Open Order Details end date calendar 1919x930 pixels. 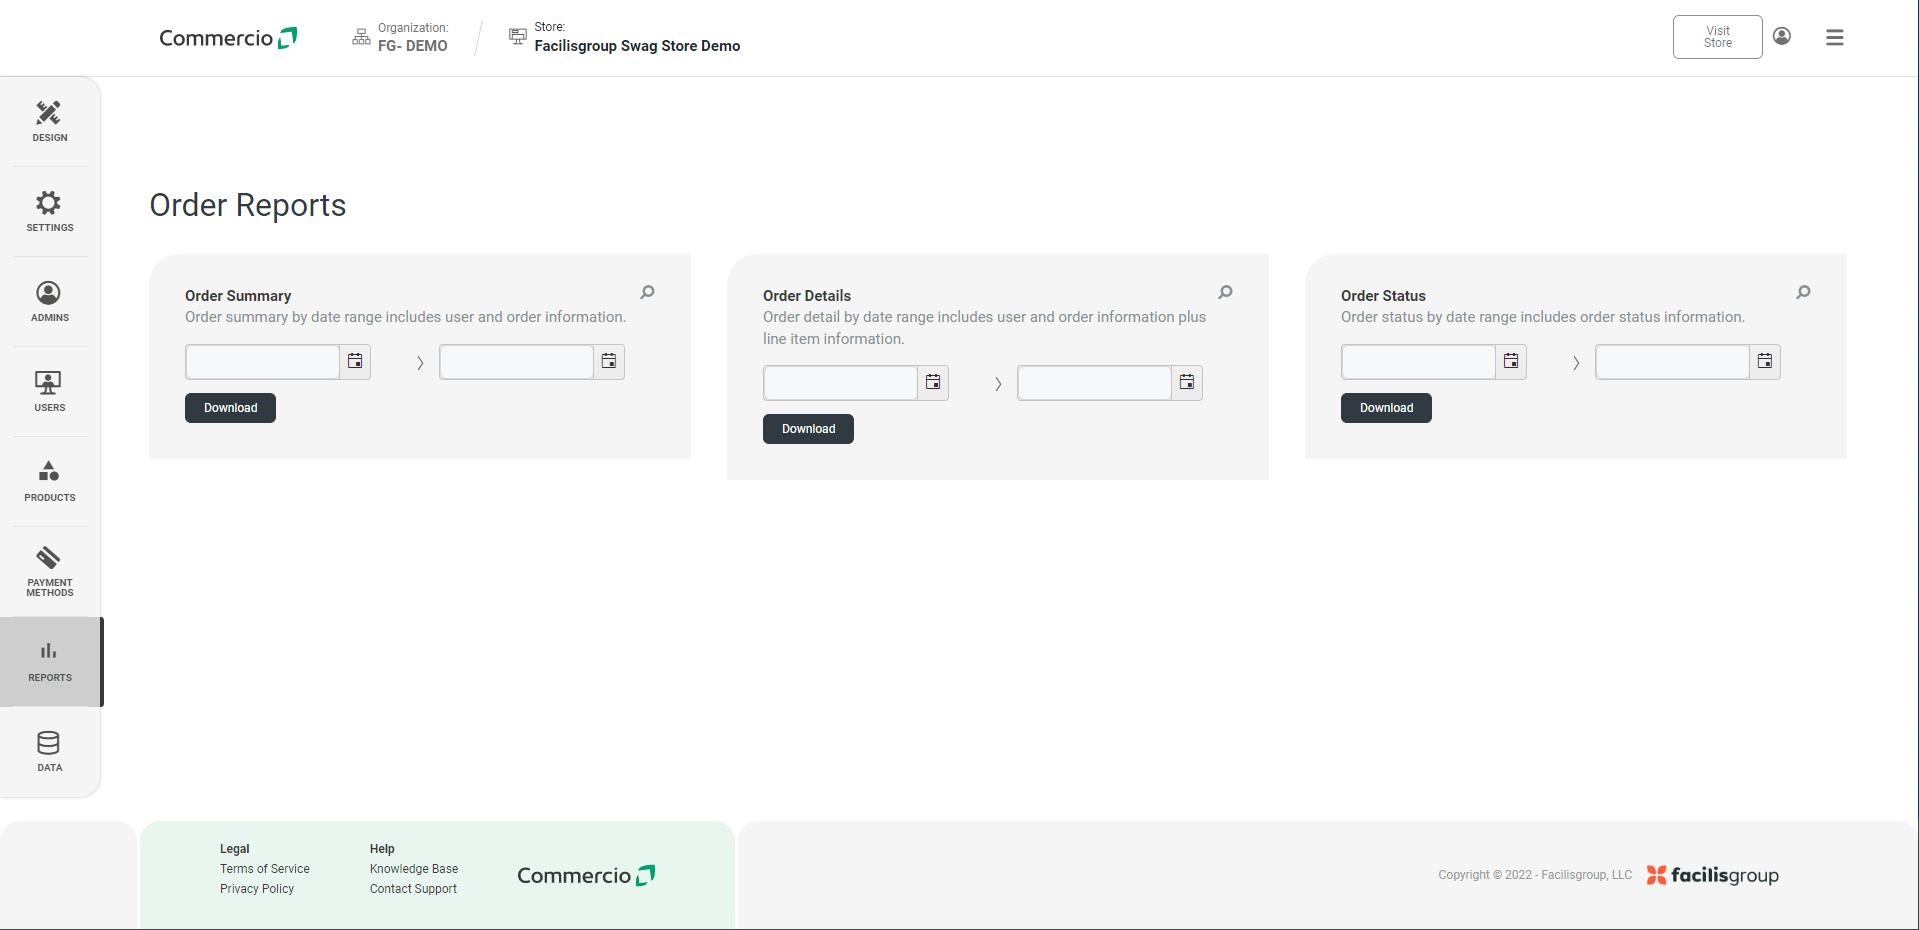coord(1187,383)
